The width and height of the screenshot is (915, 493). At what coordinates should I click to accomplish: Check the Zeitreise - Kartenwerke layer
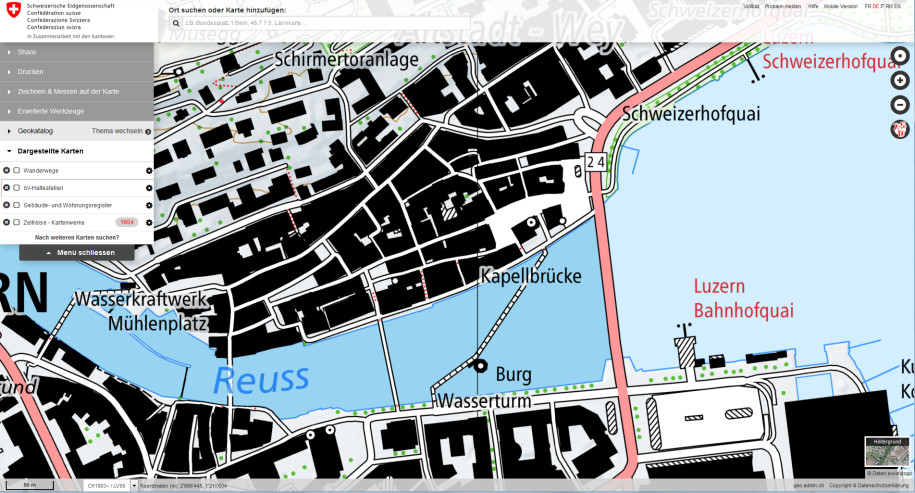click(17, 222)
